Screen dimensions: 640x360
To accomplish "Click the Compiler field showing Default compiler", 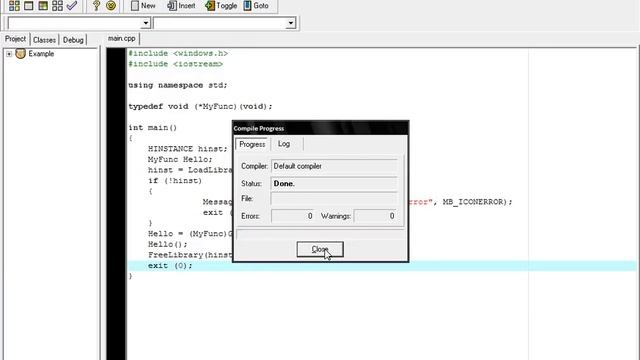I will point(334,166).
